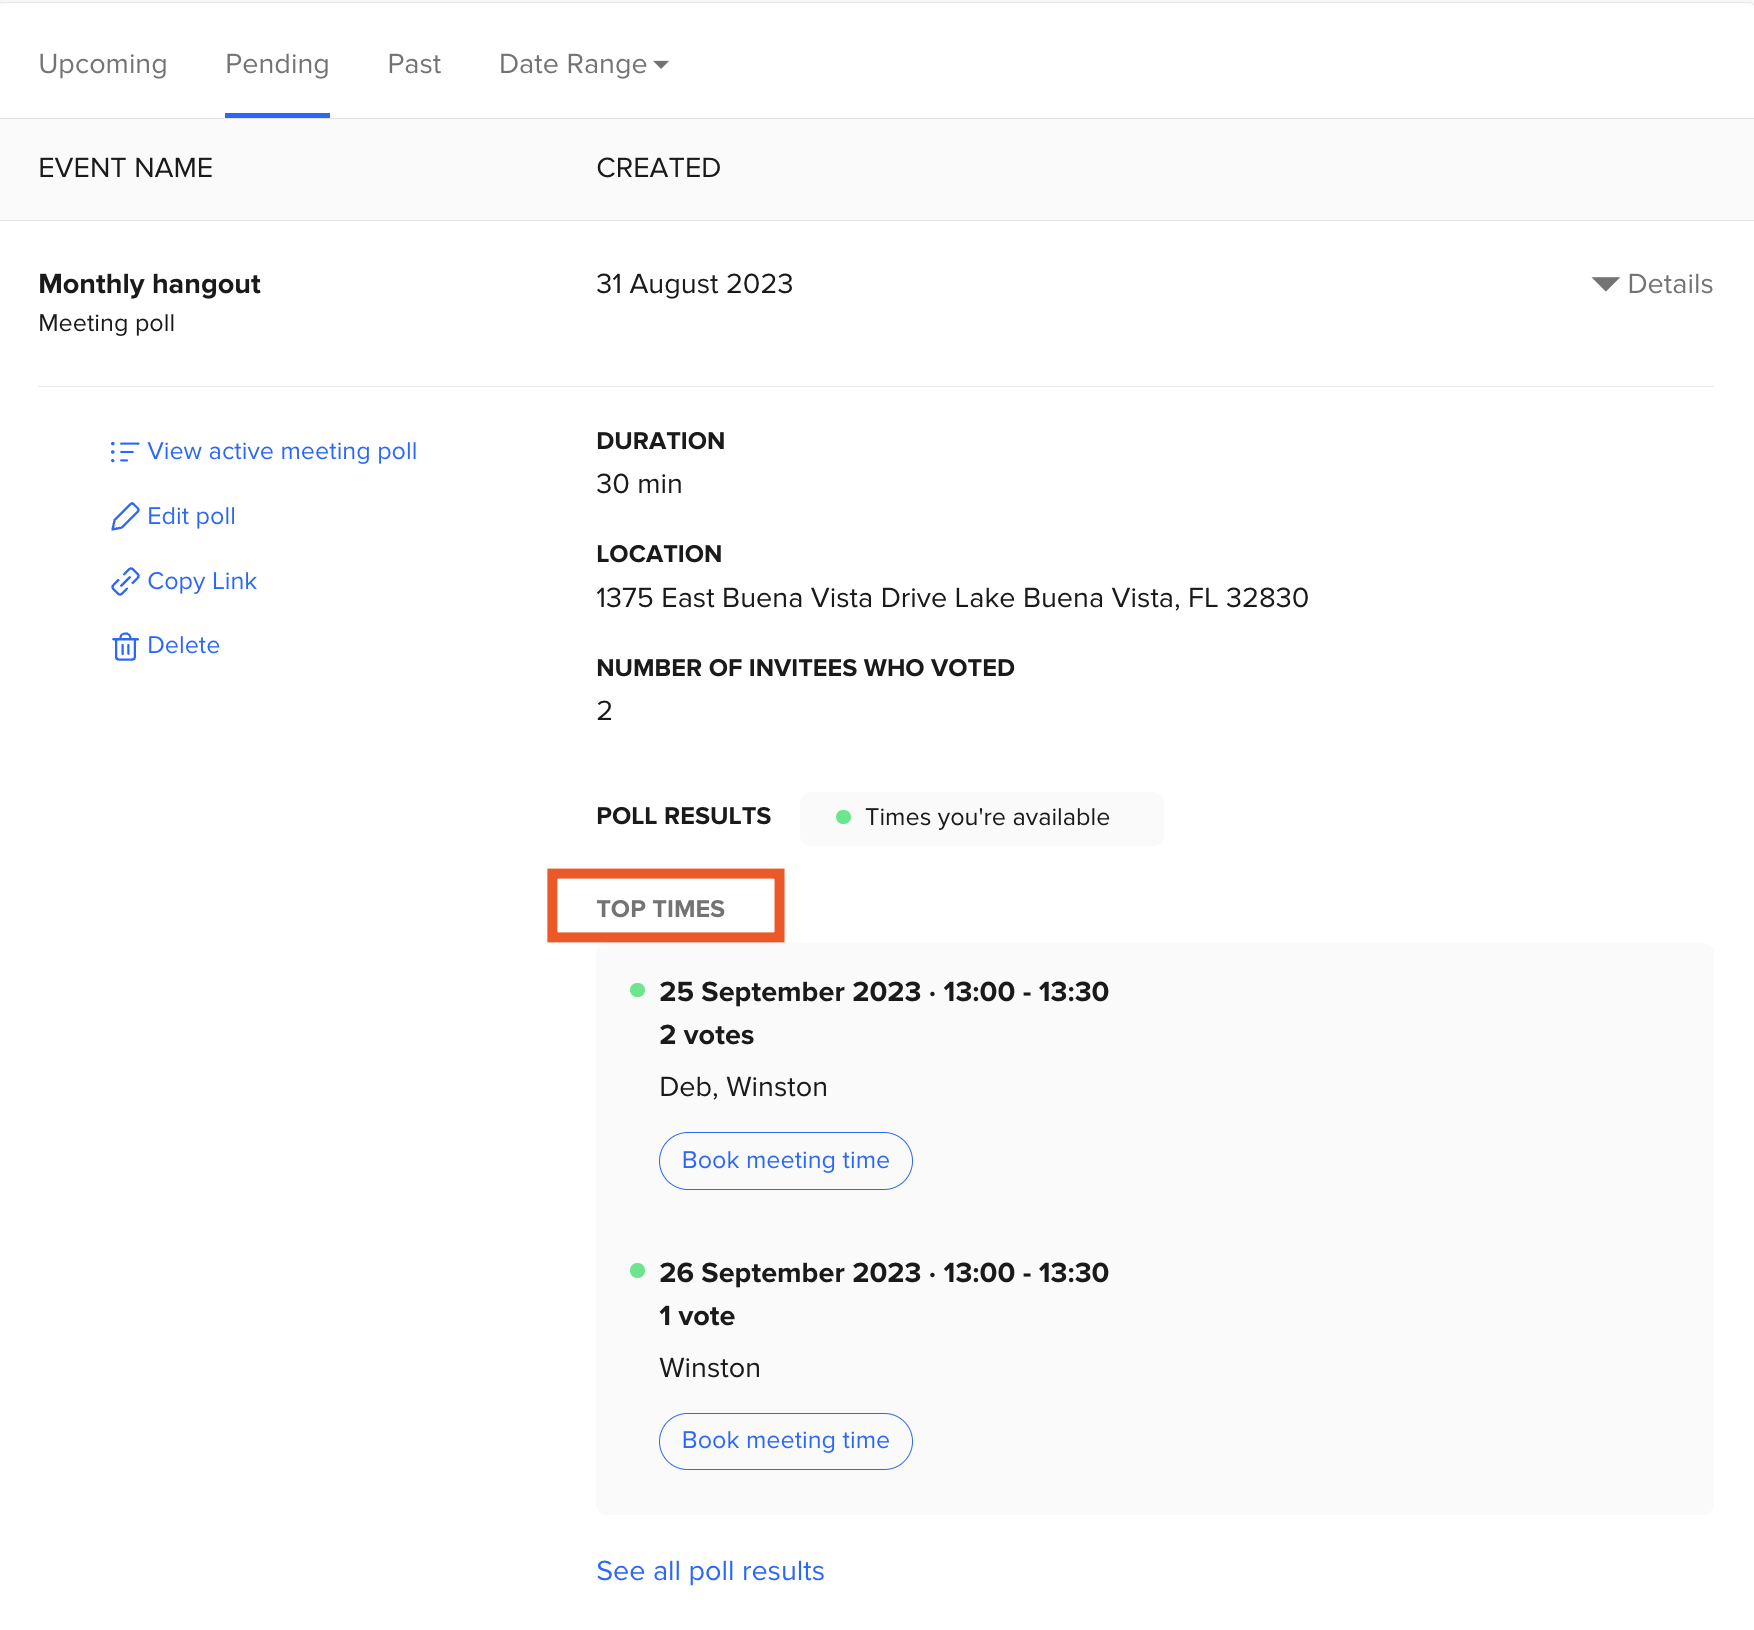1754x1630 pixels.
Task: Click the location address 1375 East Buena Vista Drive
Action: pos(952,598)
